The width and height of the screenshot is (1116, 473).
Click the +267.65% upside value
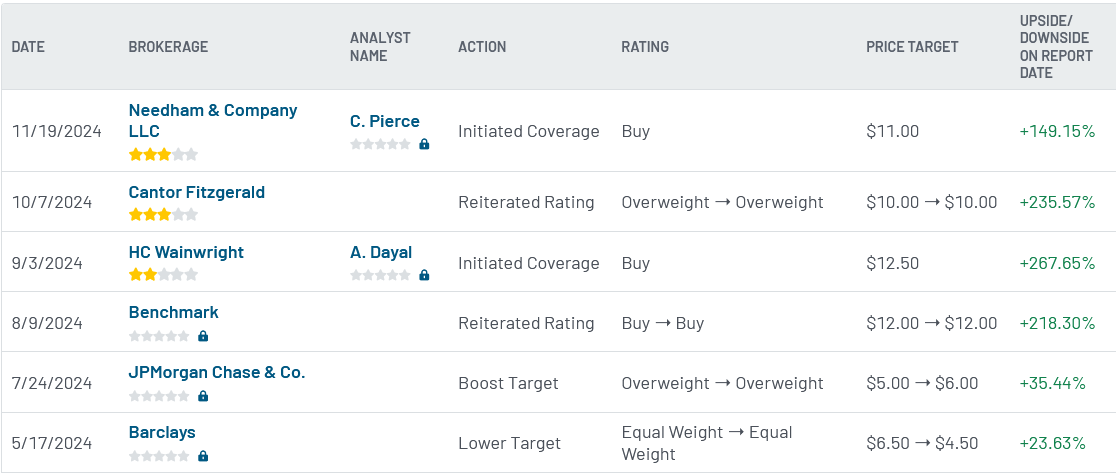[1057, 263]
